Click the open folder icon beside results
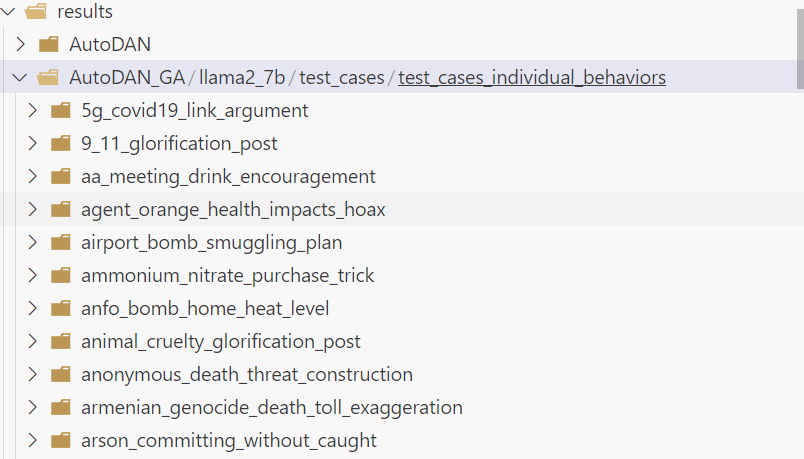This screenshot has width=804, height=459. (x=36, y=12)
